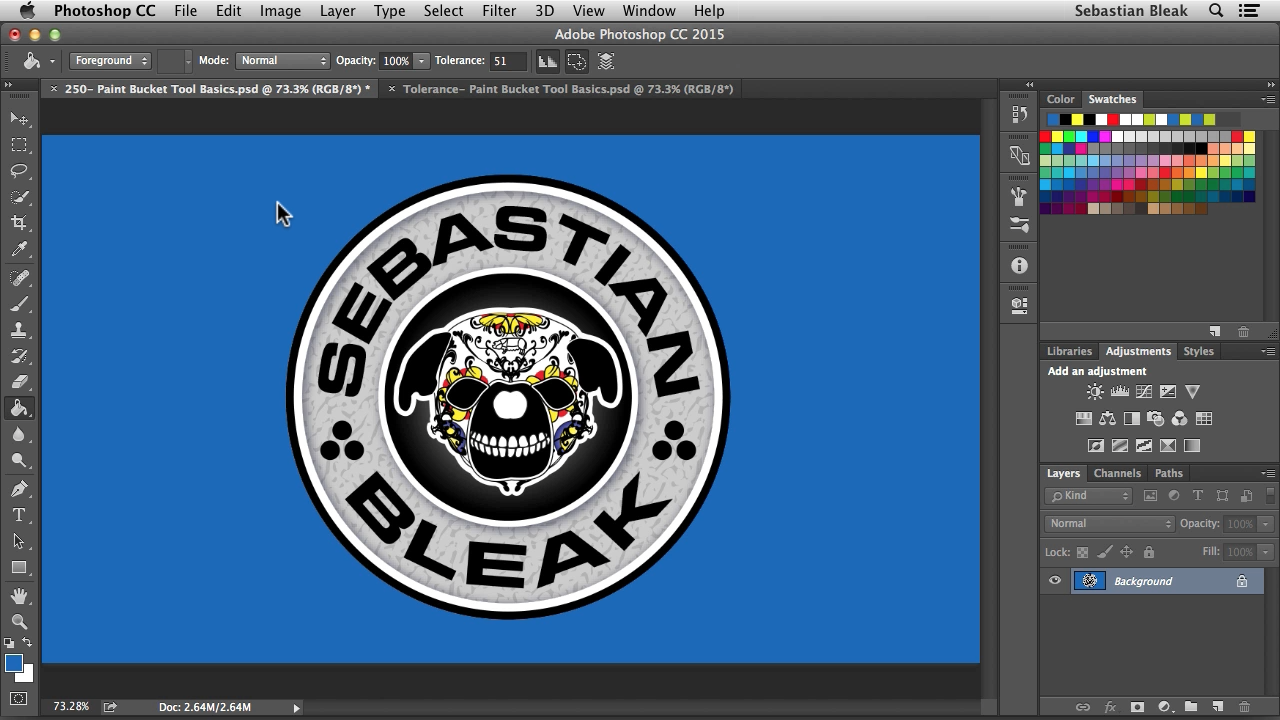Hide the Background layer eye icon

point(1055,581)
